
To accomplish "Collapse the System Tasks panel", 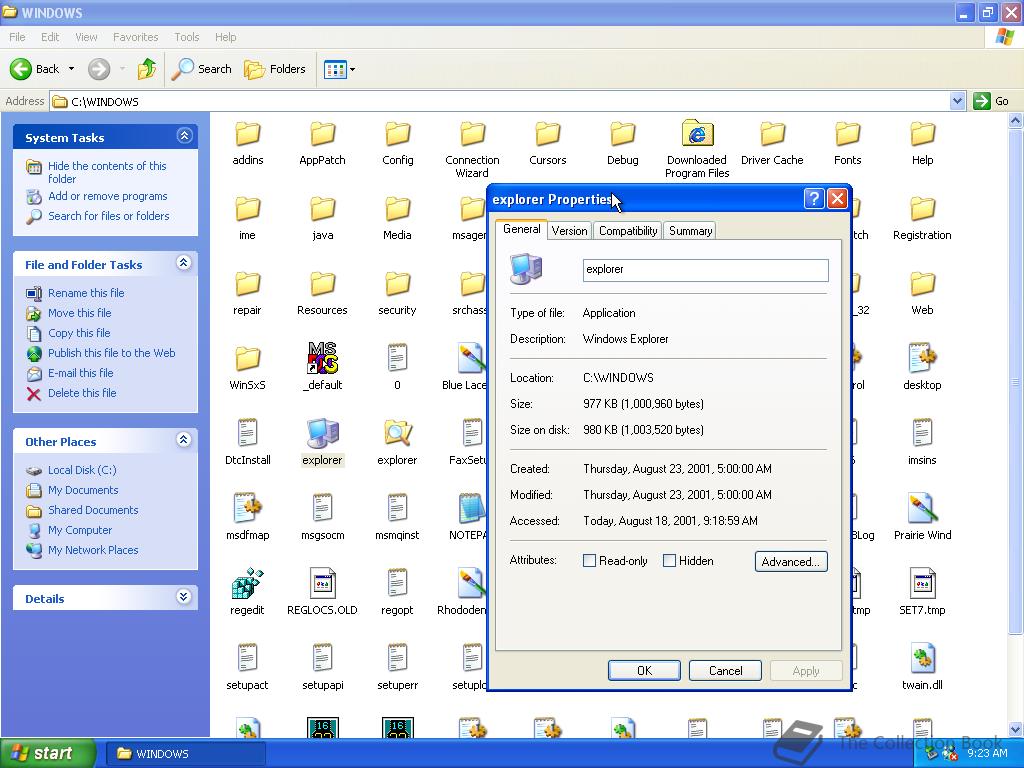I will coord(184,136).
